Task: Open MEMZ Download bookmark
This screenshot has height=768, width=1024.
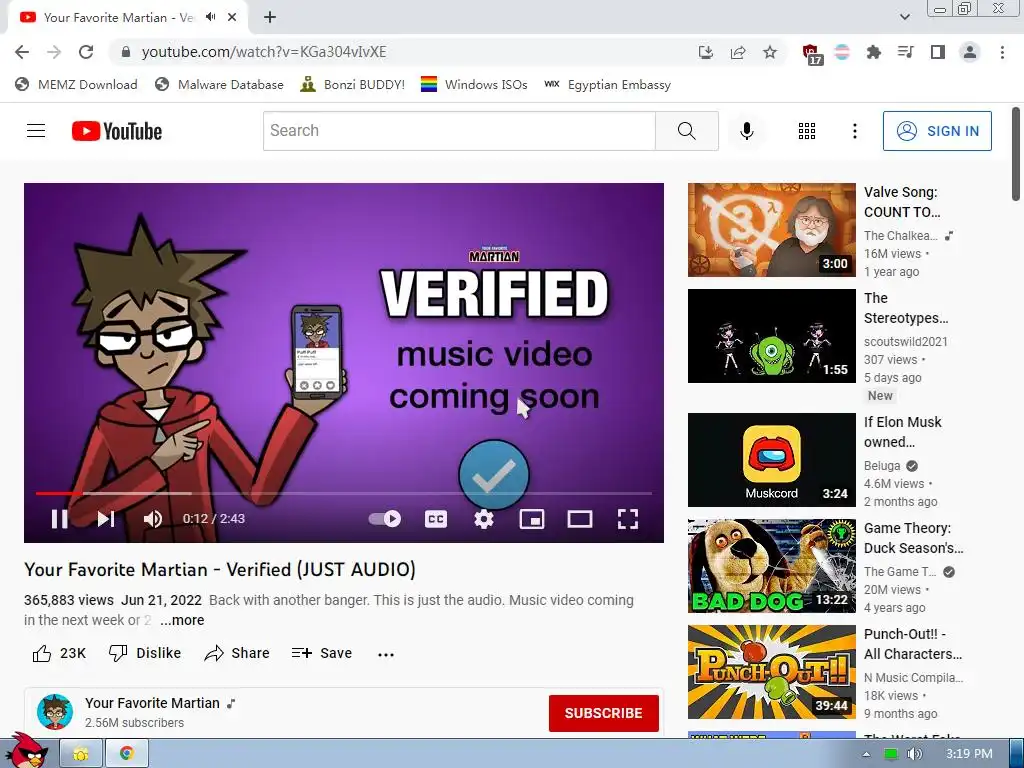Action: 76,84
